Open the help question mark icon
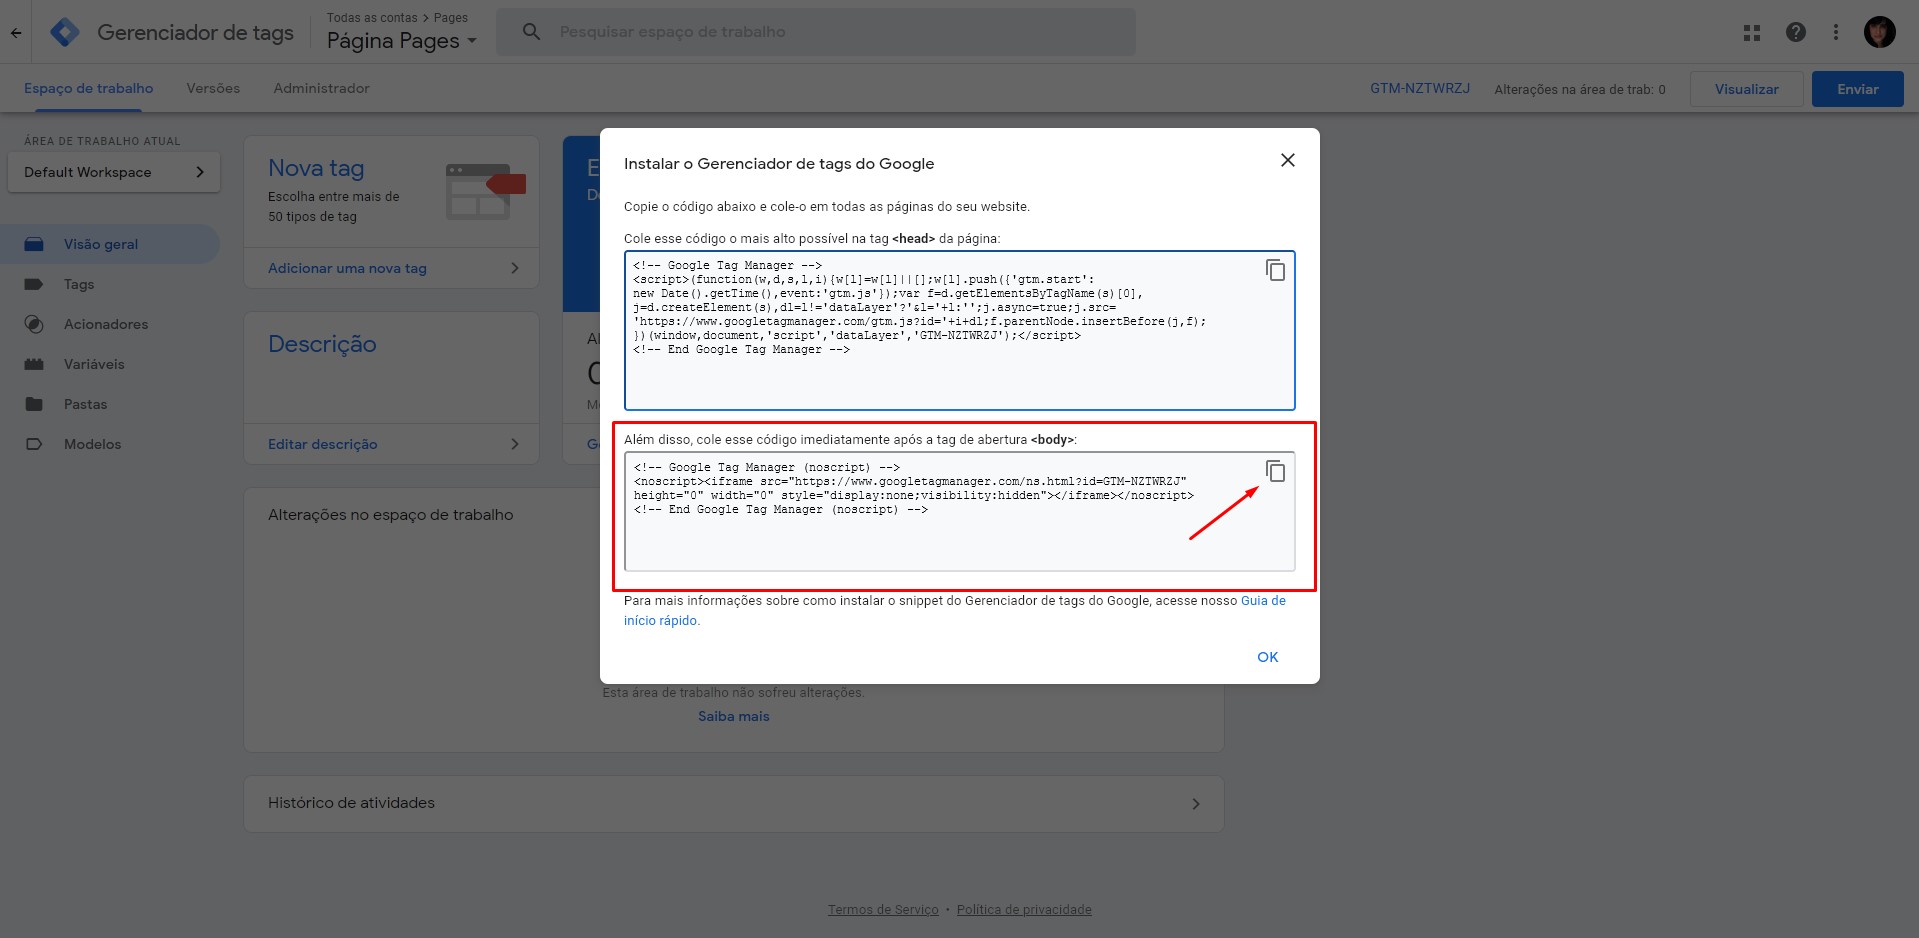The width and height of the screenshot is (1919, 938). pyautogui.click(x=1796, y=32)
